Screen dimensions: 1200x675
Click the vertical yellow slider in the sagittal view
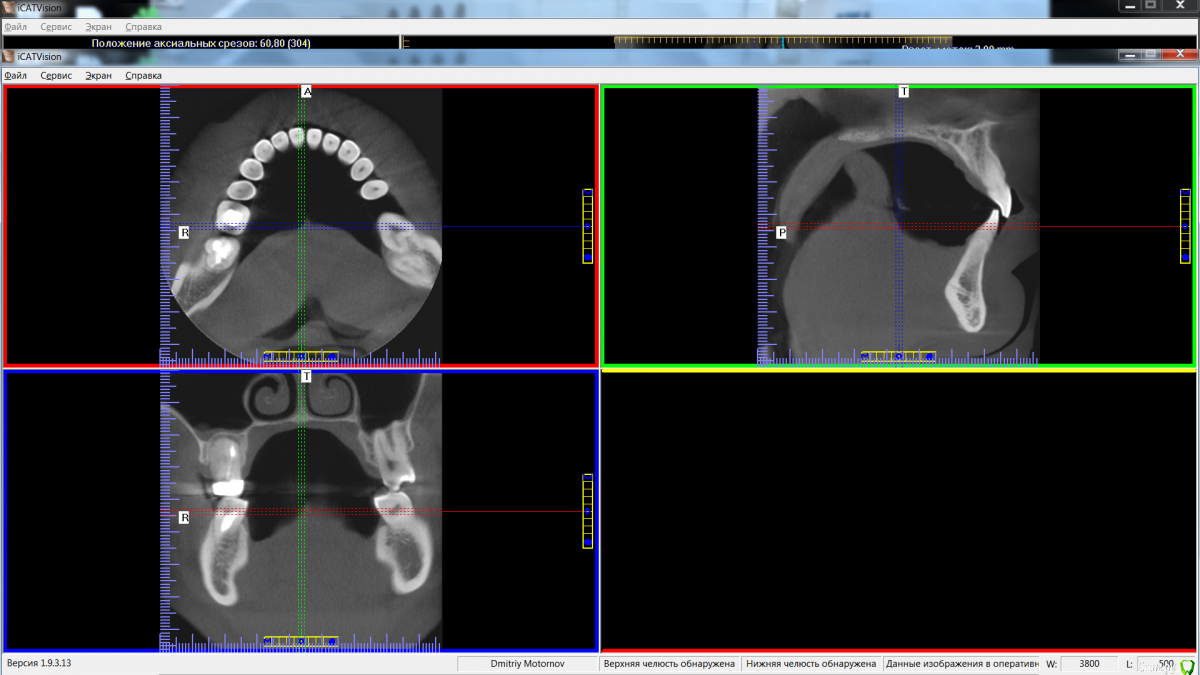(x=1185, y=226)
